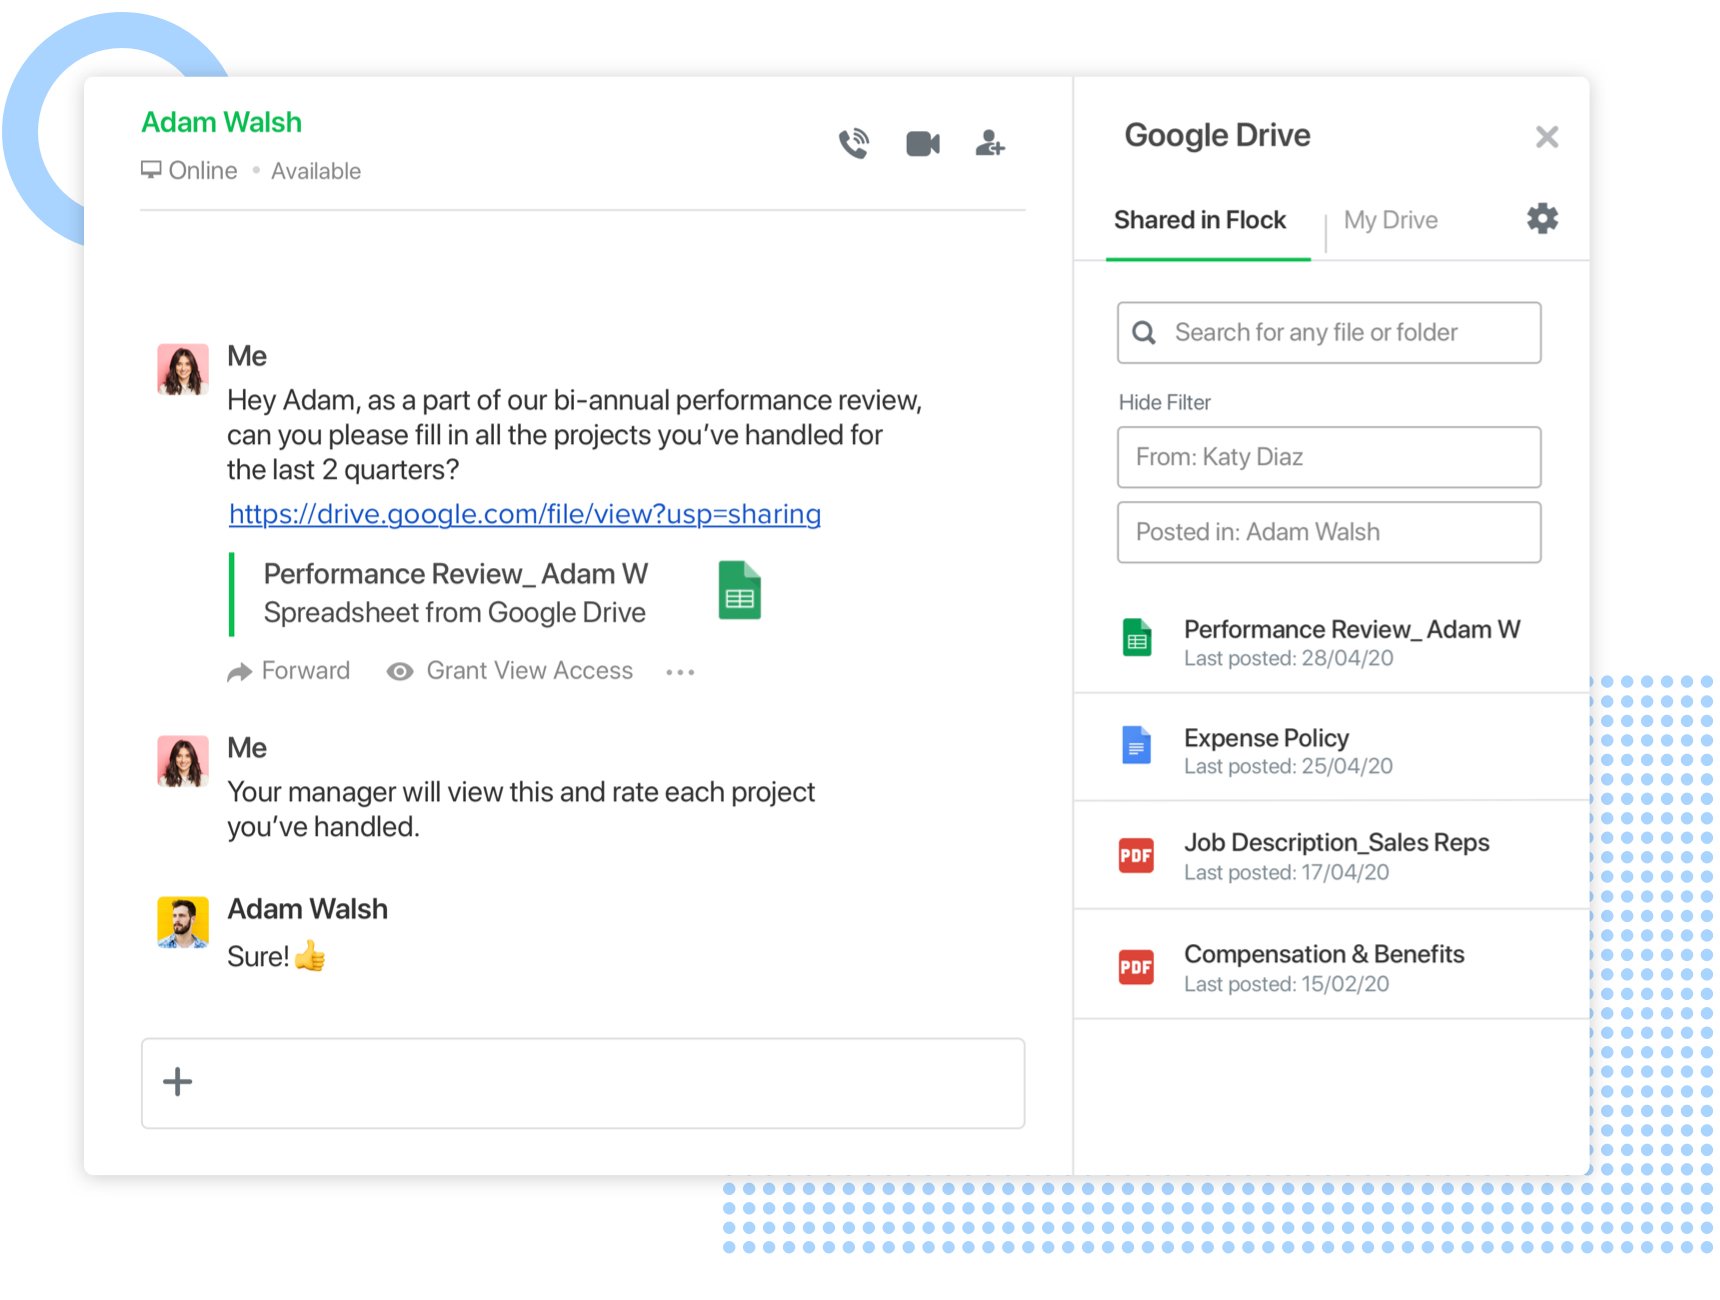Forward the Performance Review spreadsheet
Viewport: 1720px width, 1300px height.
tap(290, 670)
